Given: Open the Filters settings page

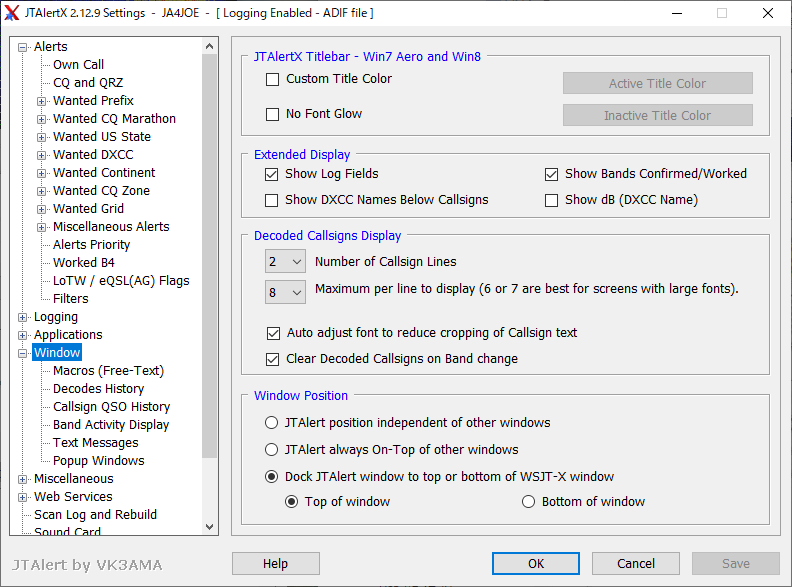Looking at the screenshot, I should click(71, 299).
